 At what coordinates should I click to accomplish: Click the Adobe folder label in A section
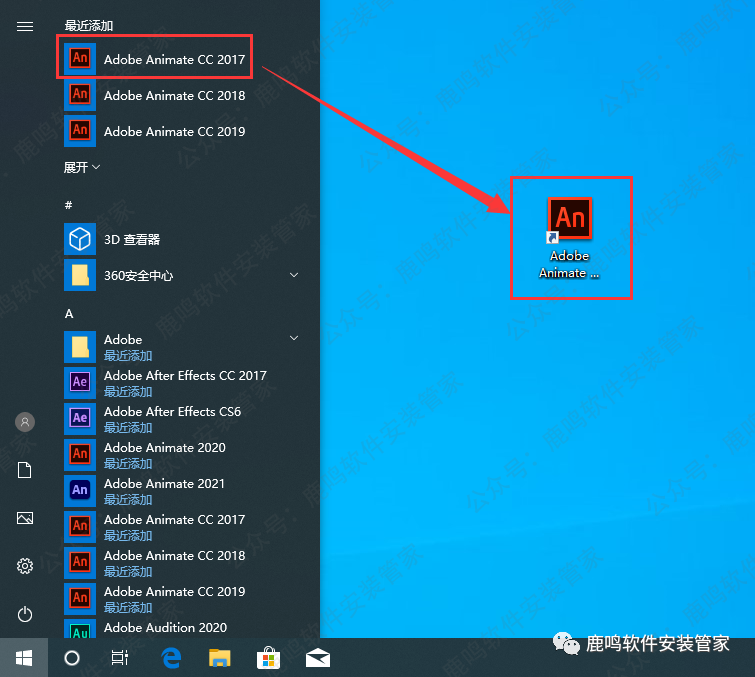(x=123, y=339)
